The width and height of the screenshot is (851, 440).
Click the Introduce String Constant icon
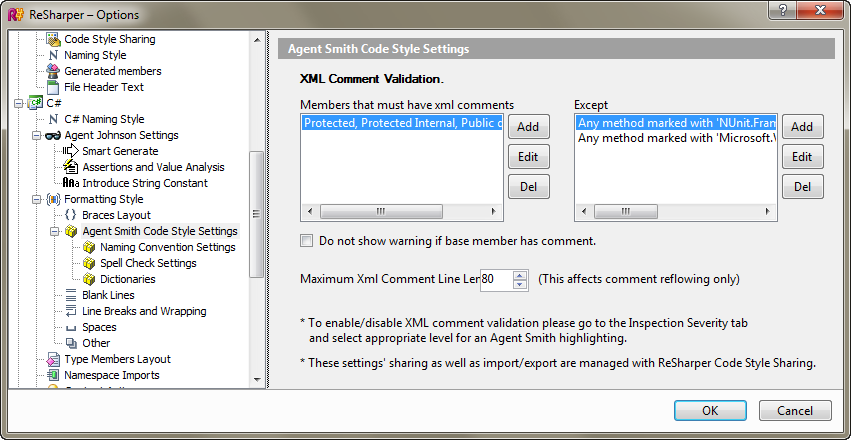click(x=71, y=183)
